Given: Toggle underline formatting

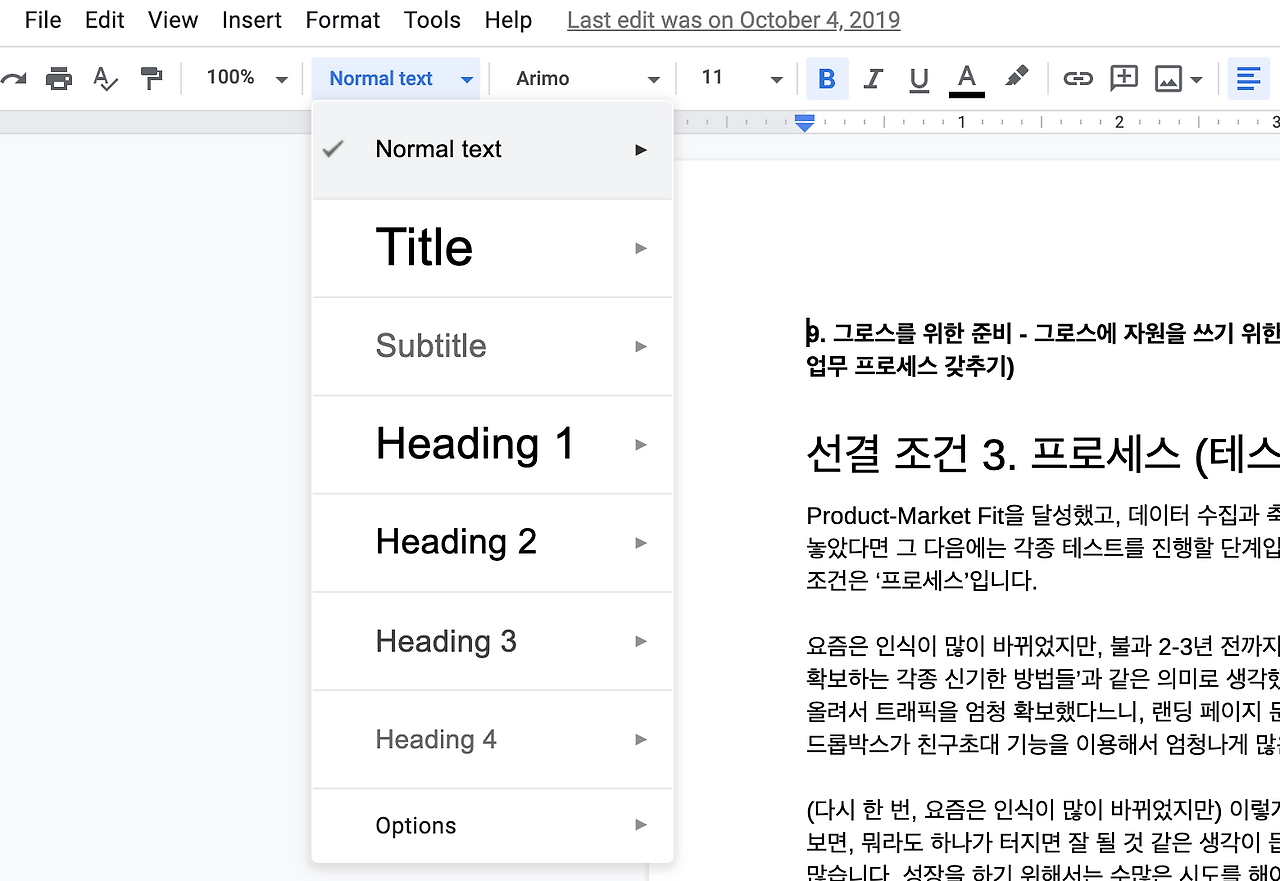Looking at the screenshot, I should pos(919,78).
